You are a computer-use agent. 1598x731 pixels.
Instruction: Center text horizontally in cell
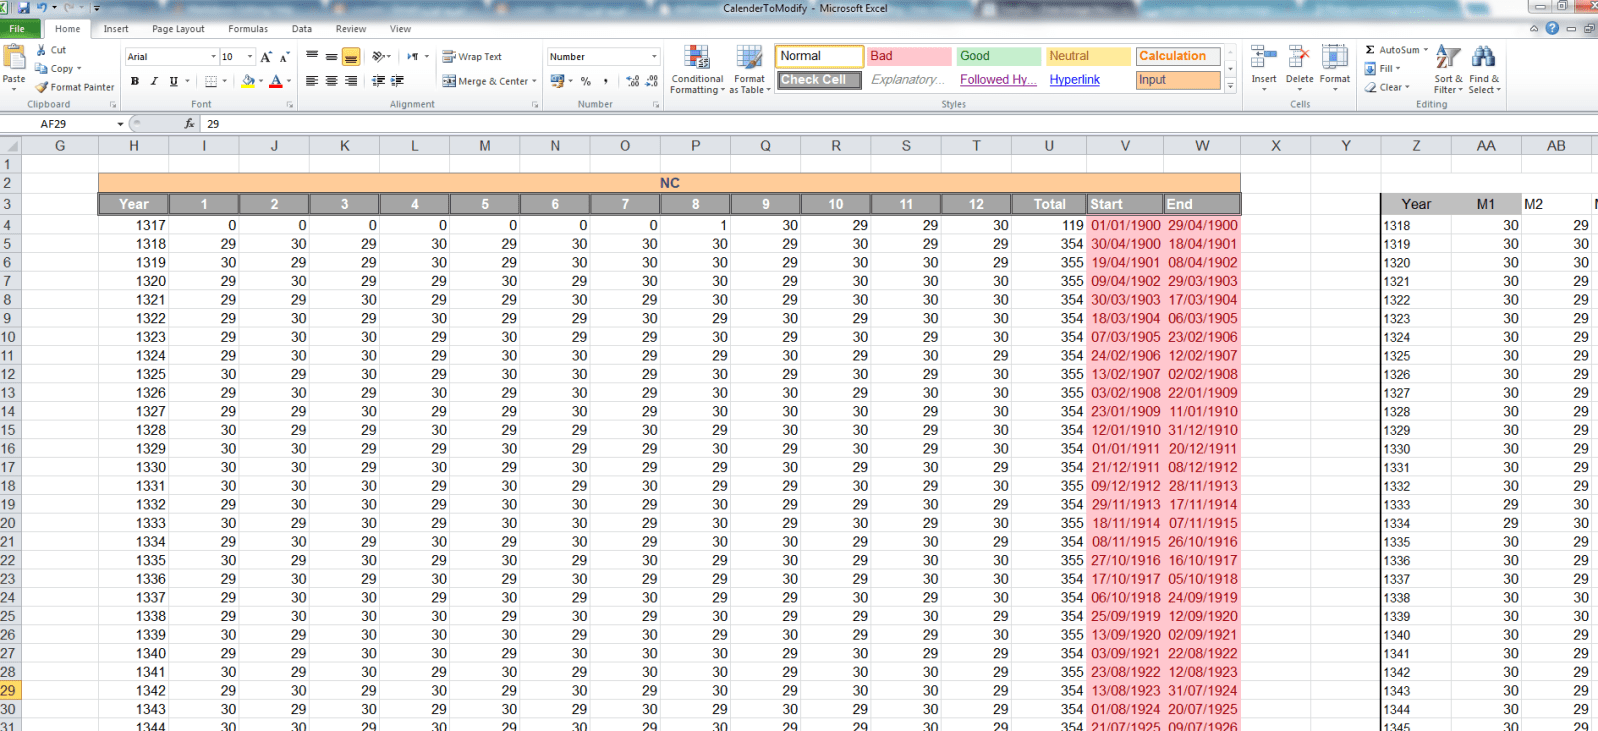click(331, 81)
